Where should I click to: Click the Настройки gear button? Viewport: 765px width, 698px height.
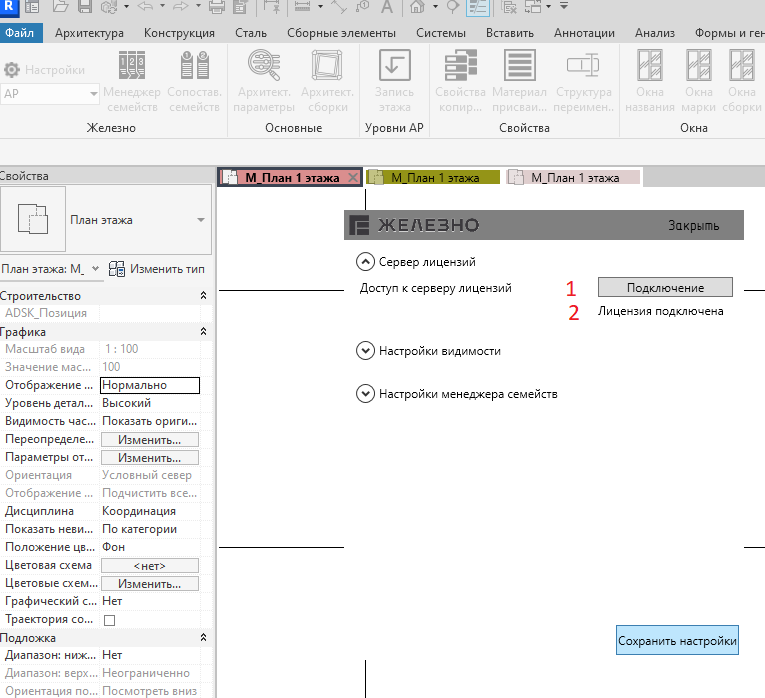[44, 70]
